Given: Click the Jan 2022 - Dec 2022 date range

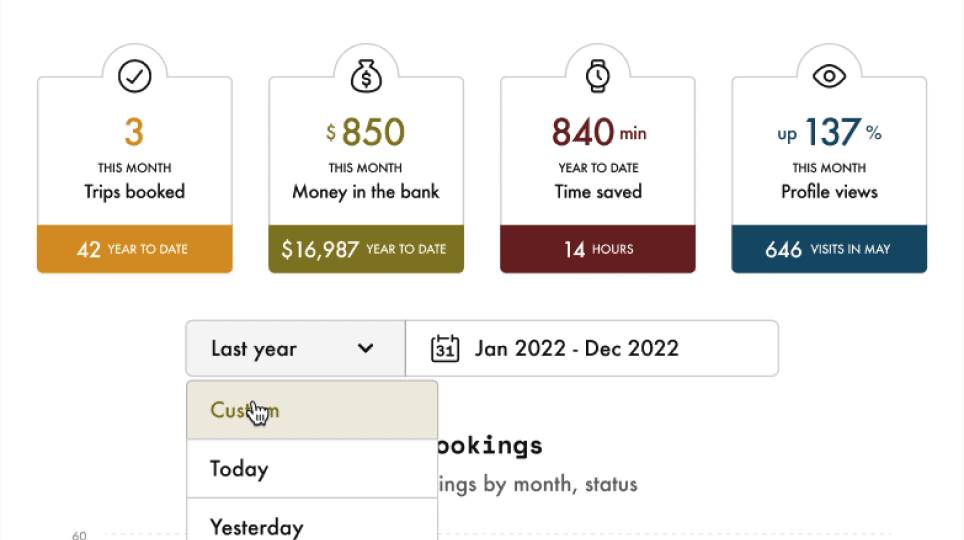Looking at the screenshot, I should (577, 349).
